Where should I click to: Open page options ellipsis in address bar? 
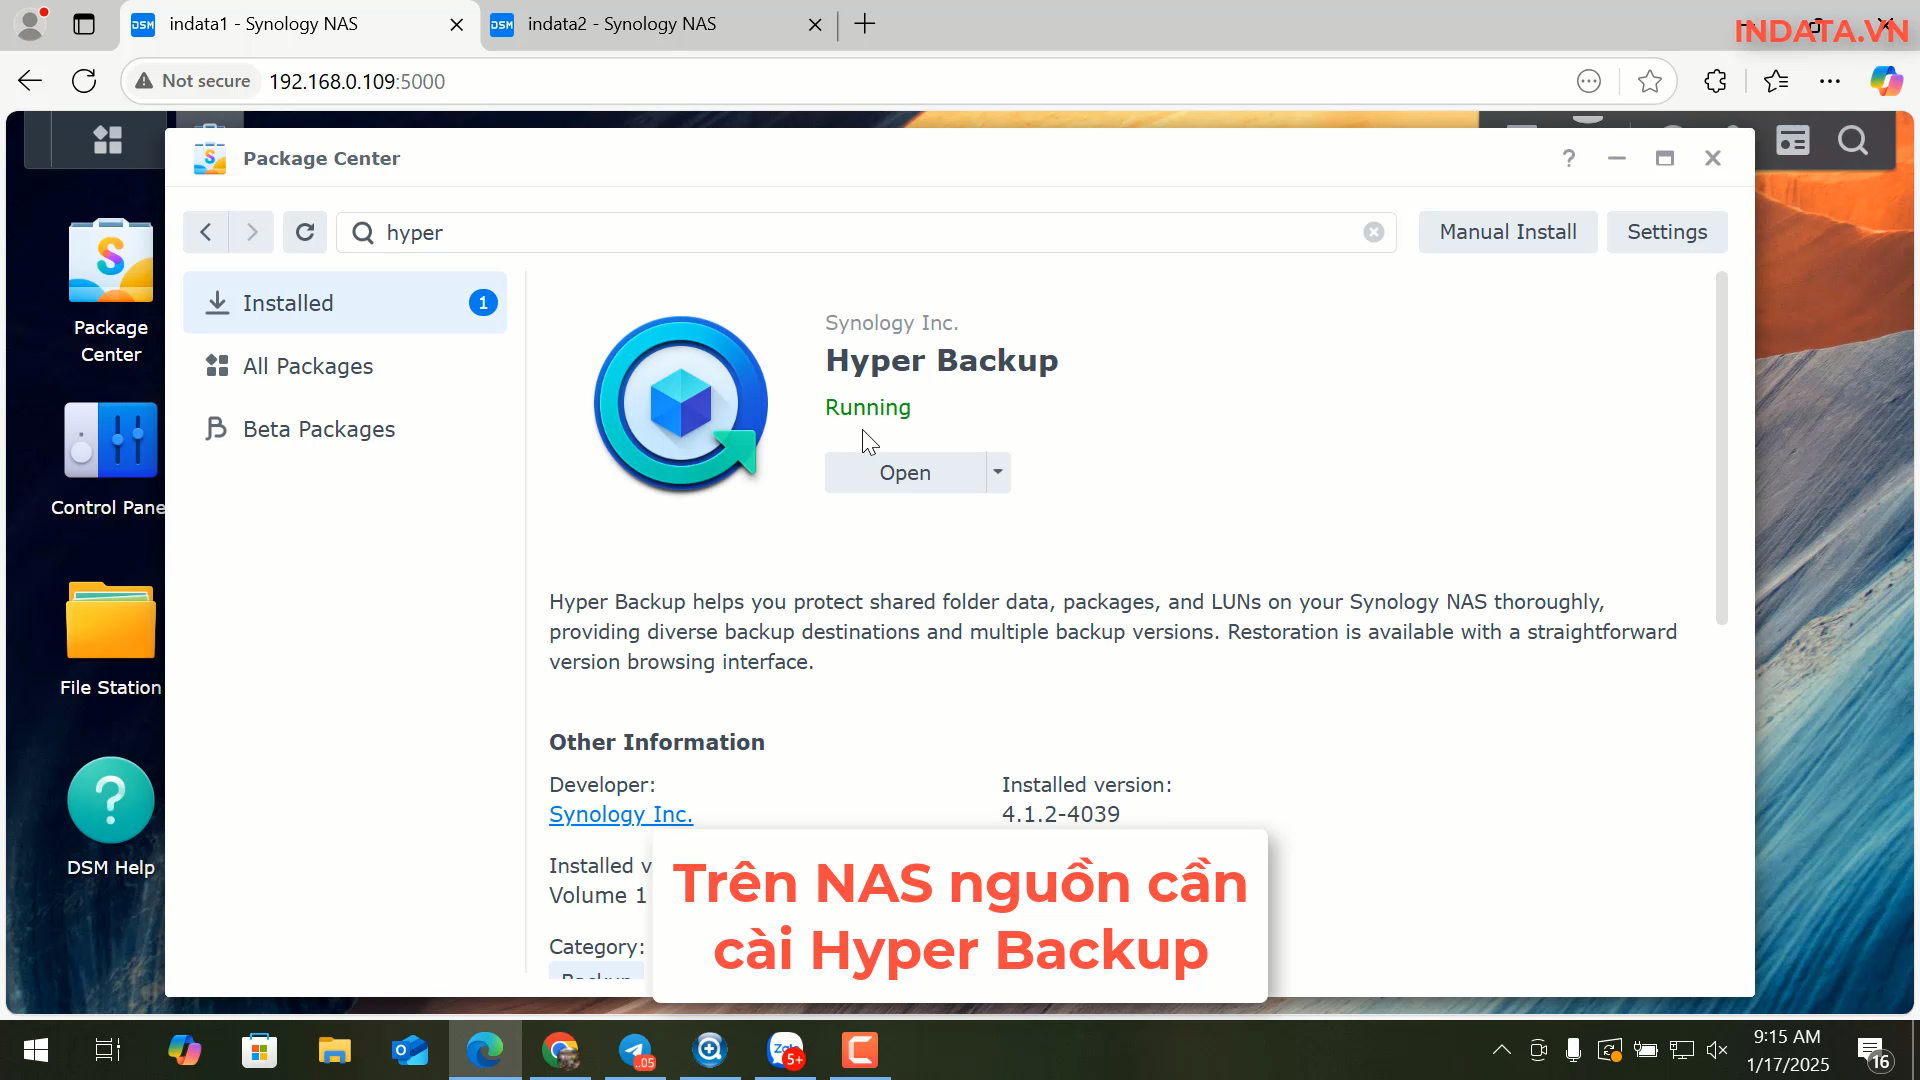[x=1589, y=81]
